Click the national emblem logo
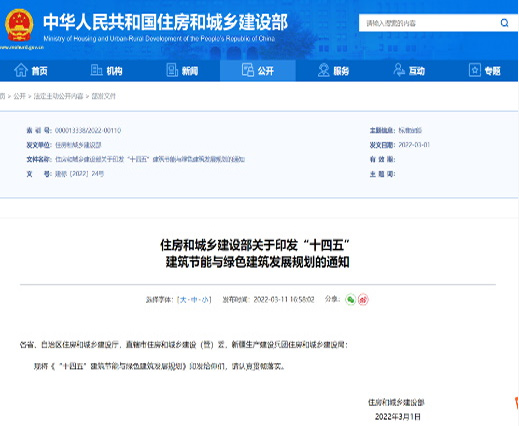This screenshot has width=519, height=426. 19,25
